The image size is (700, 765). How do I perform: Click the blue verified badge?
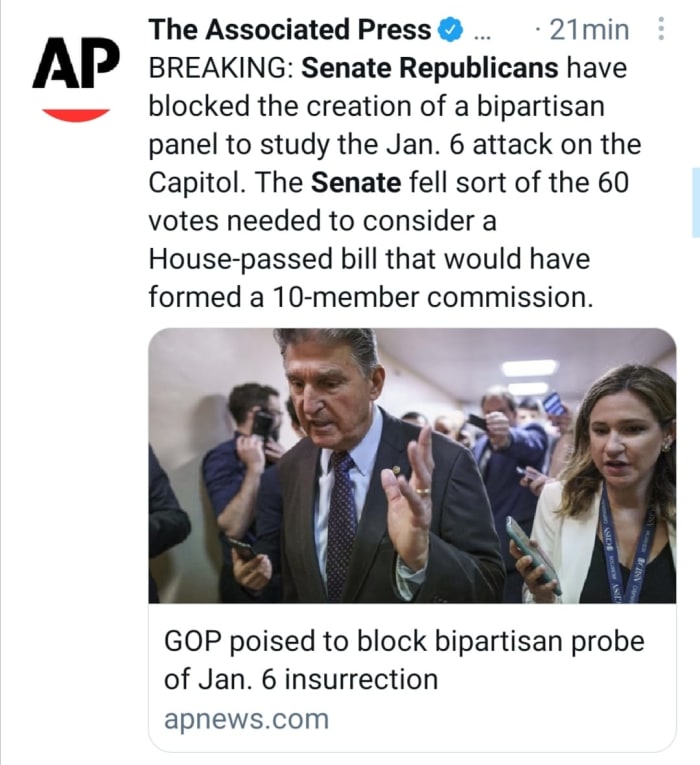pos(451,31)
